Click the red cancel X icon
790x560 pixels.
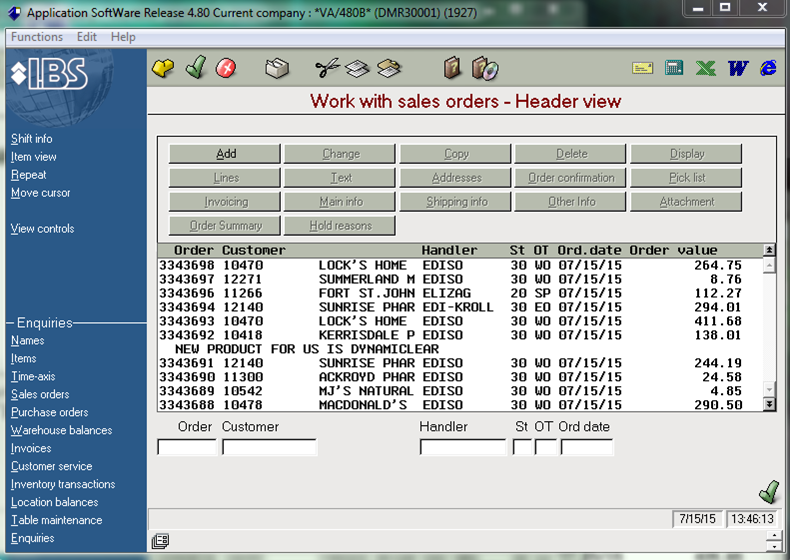pos(226,68)
